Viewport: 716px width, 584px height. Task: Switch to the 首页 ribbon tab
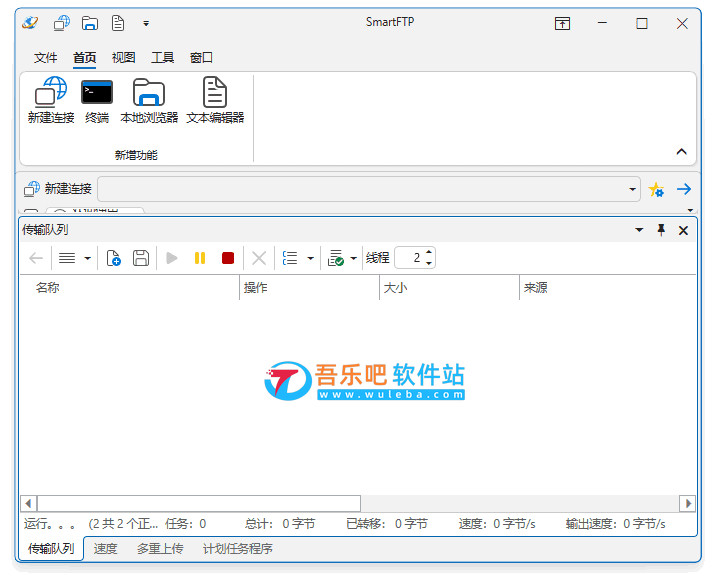[84, 58]
